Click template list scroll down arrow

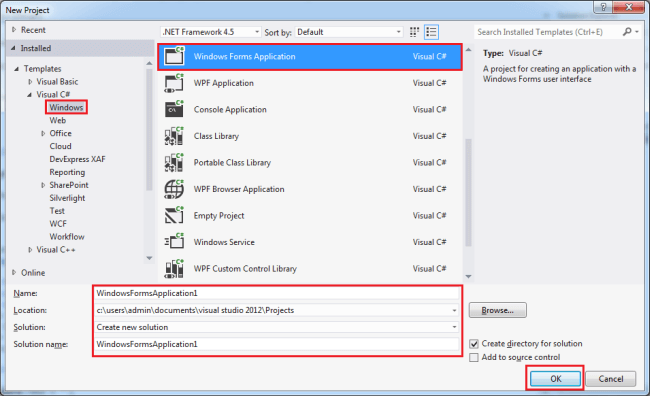tap(468, 277)
